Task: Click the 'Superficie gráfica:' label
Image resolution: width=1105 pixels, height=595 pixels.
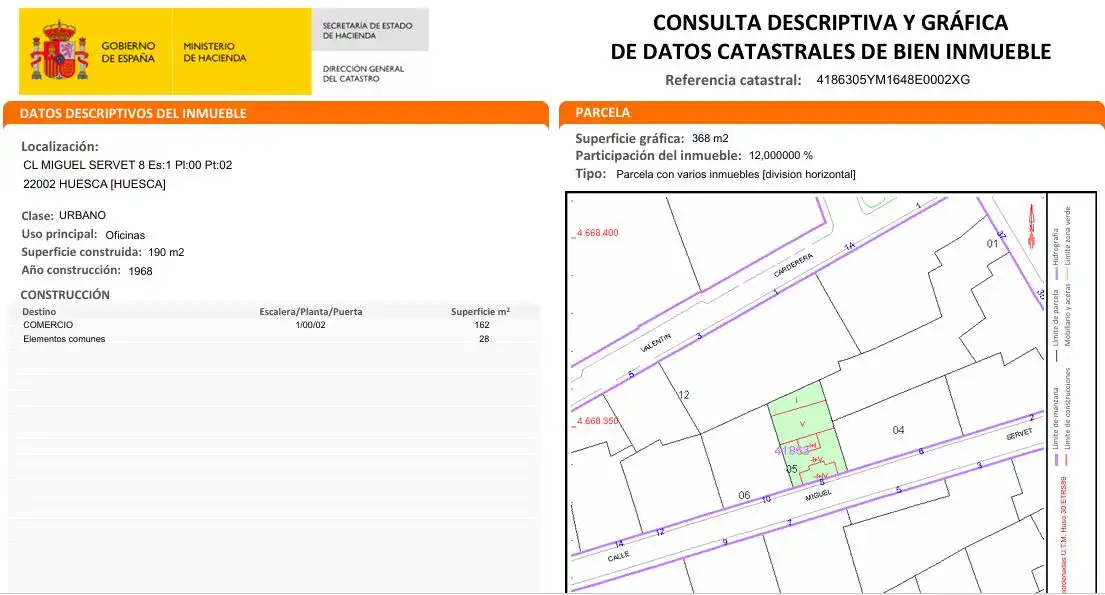Action: [630, 138]
